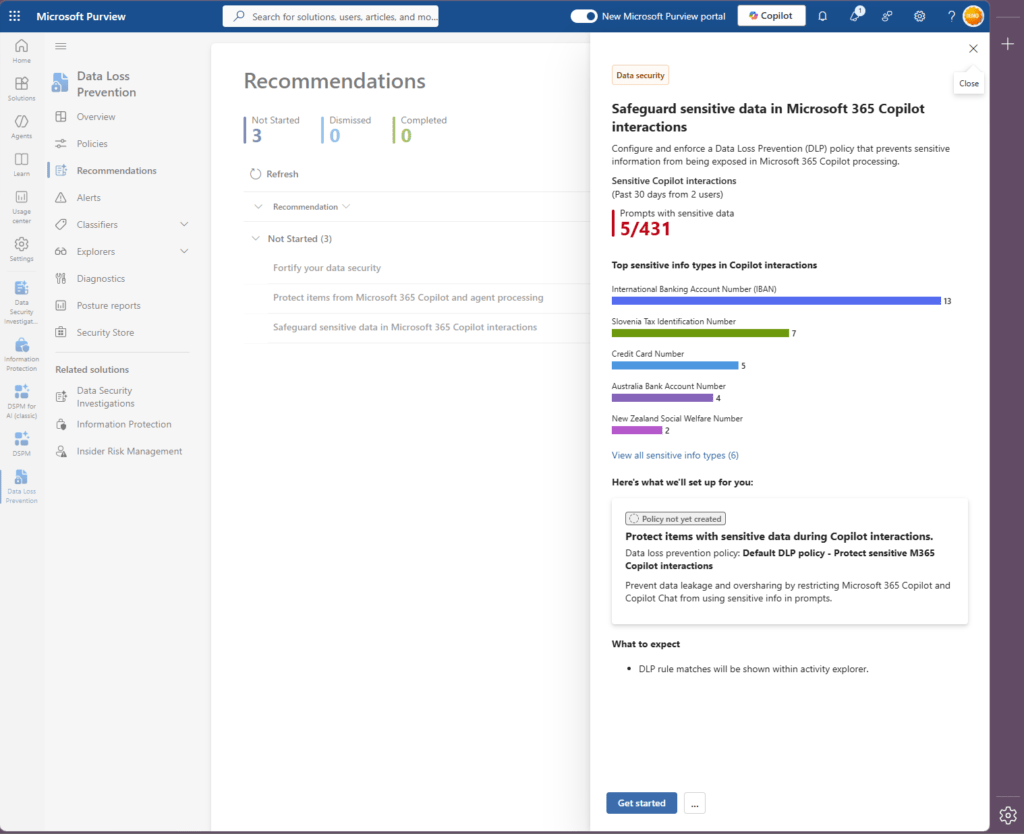The height and width of the screenshot is (834, 1024).
Task: Click View all sensitive info types (6)
Action: pos(675,455)
